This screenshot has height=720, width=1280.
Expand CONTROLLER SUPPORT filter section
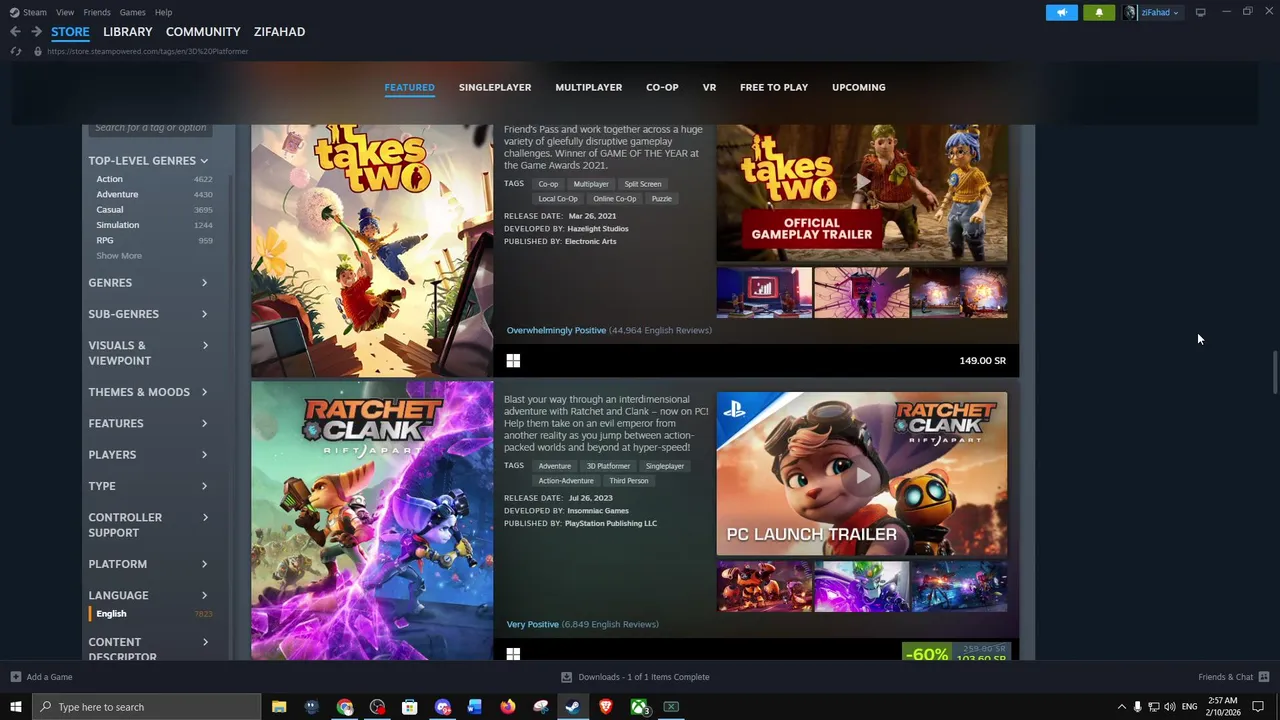pyautogui.click(x=148, y=525)
